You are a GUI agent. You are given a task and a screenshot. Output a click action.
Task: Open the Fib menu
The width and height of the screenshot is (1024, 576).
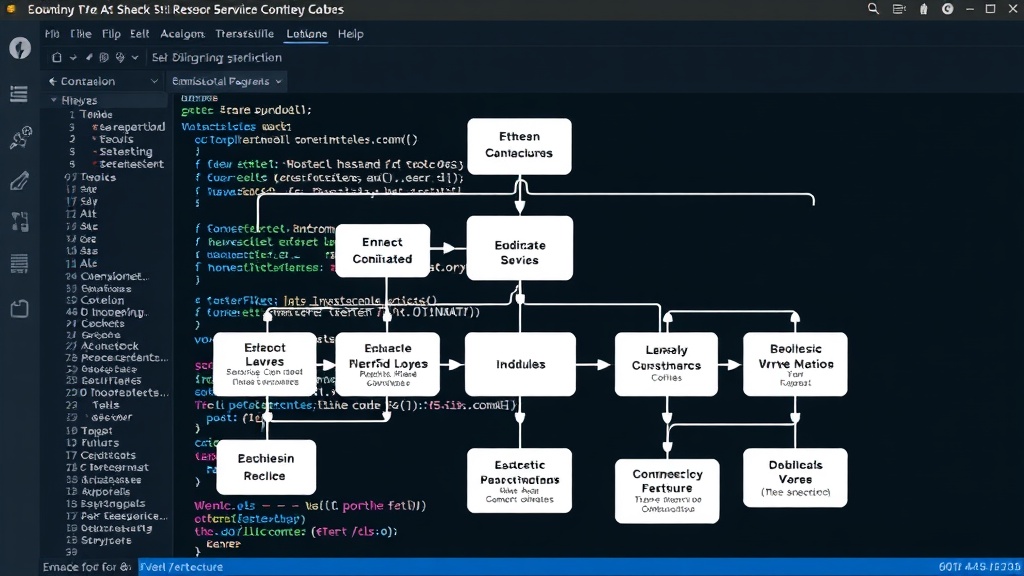tap(52, 34)
